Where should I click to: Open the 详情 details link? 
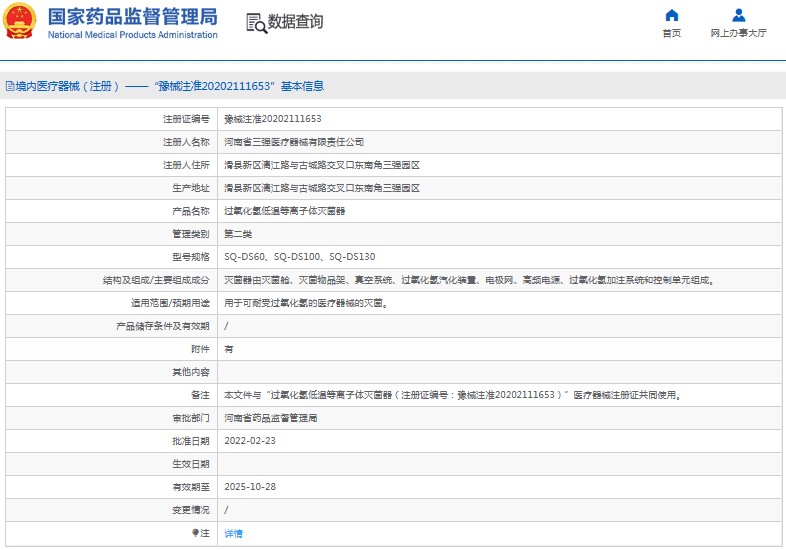[233, 533]
